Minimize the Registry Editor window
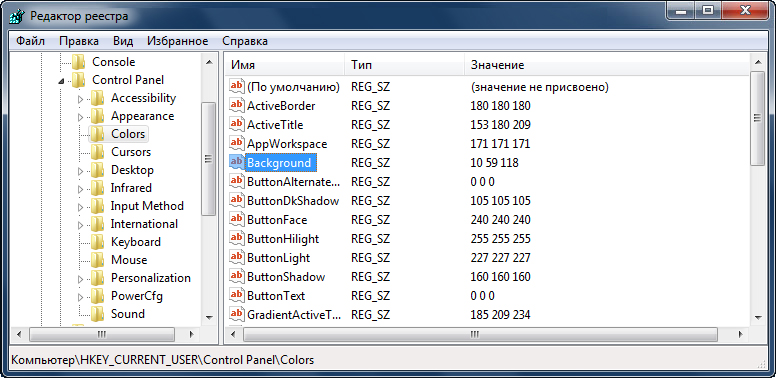Screen dimensions: 776x378 [x=681, y=9]
